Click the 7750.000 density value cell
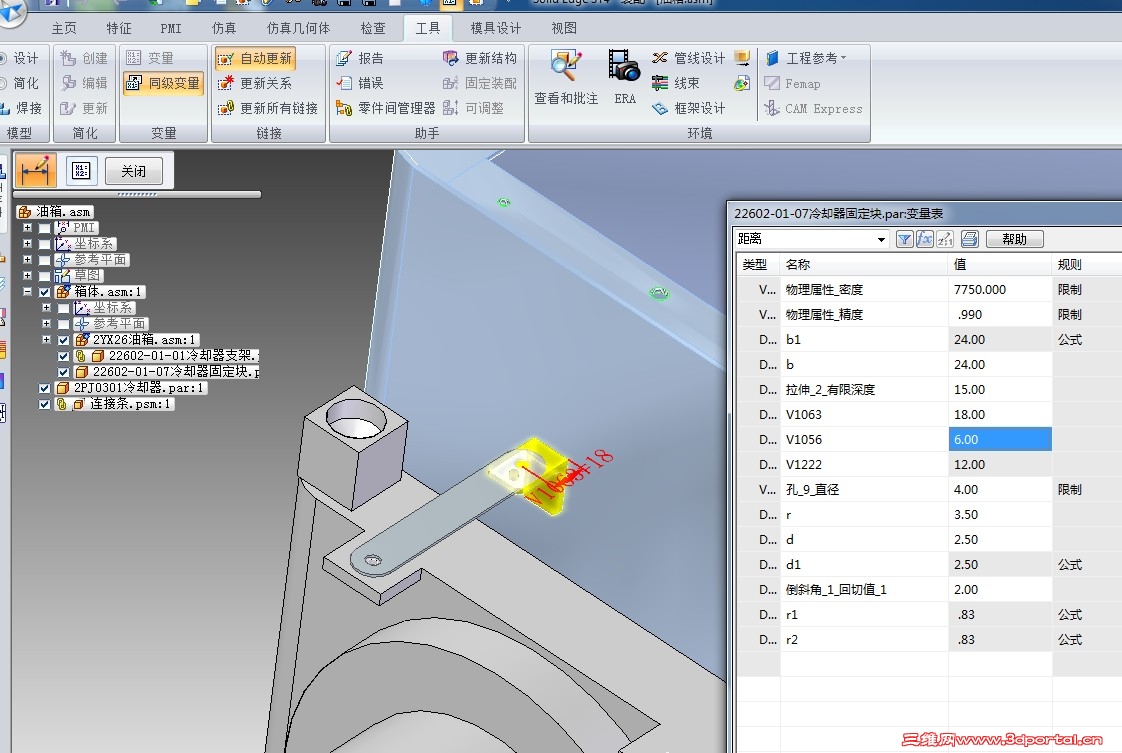The height and width of the screenshot is (753, 1122). (1000, 289)
